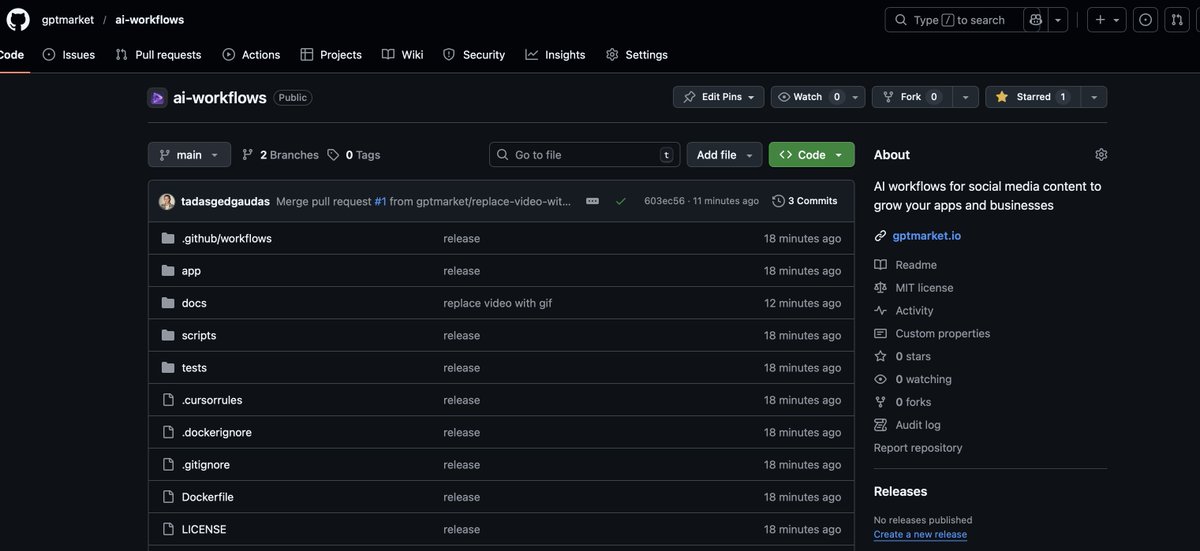Image resolution: width=1200 pixels, height=551 pixels.
Task: Click the Type / to search box
Action: coord(954,20)
